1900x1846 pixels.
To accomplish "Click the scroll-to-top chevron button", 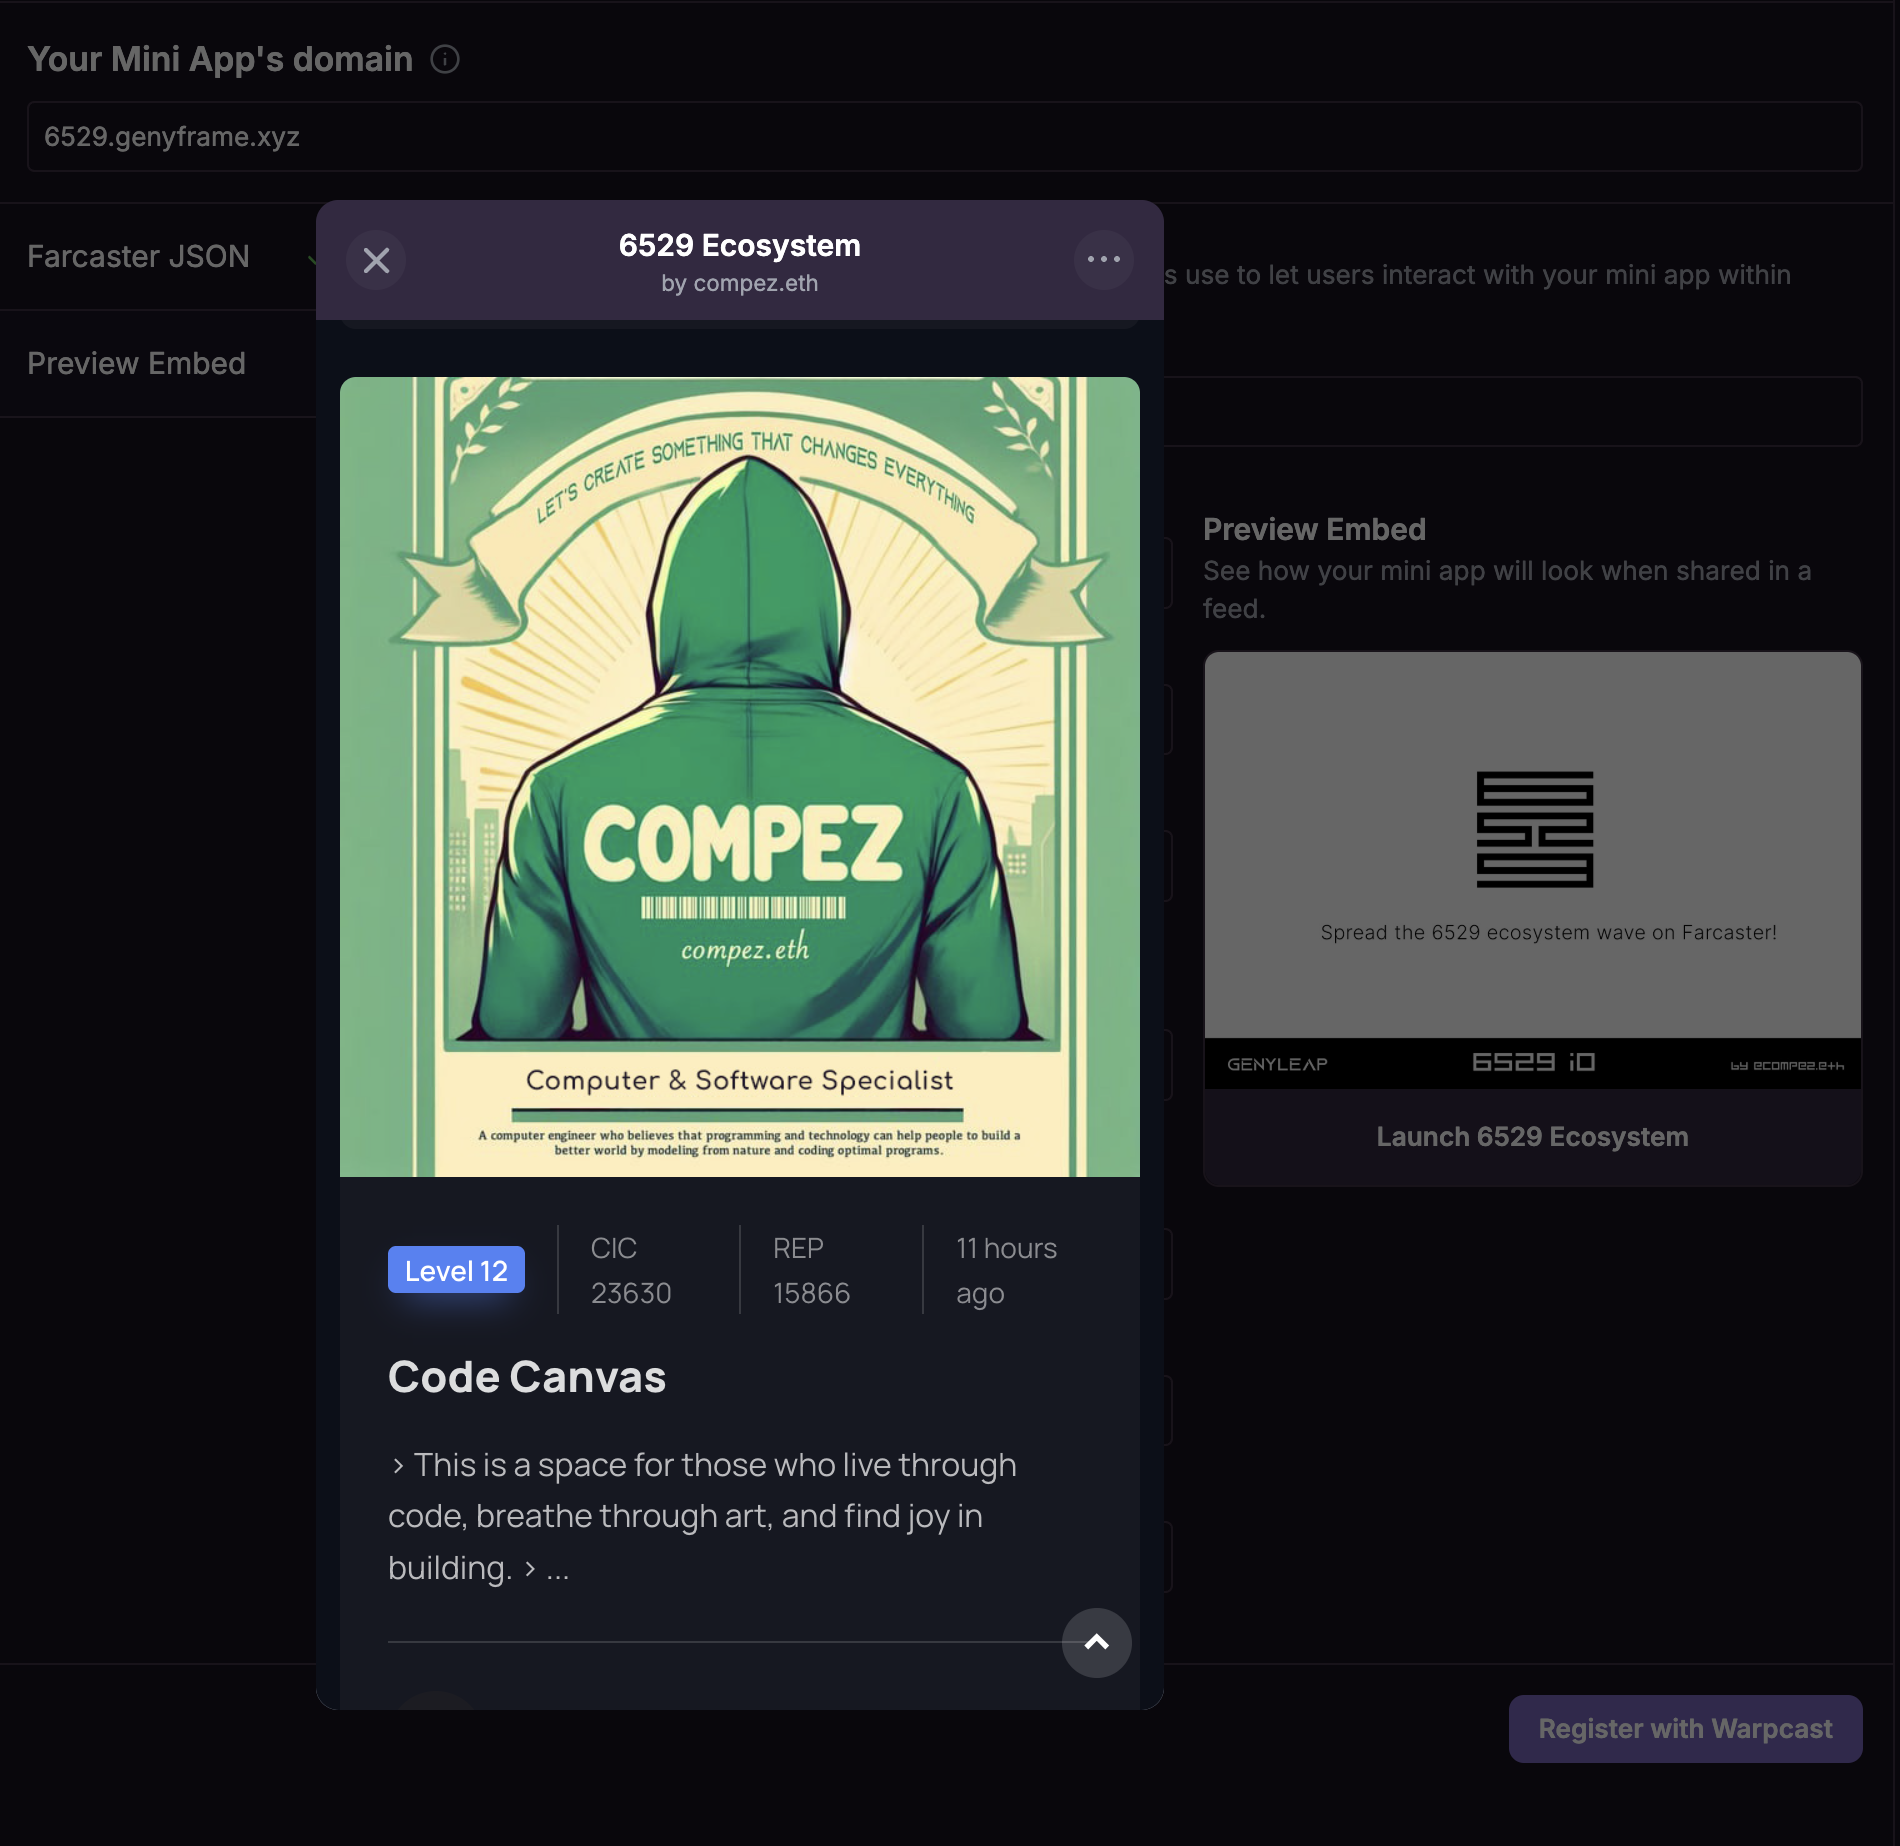I will point(1097,1643).
